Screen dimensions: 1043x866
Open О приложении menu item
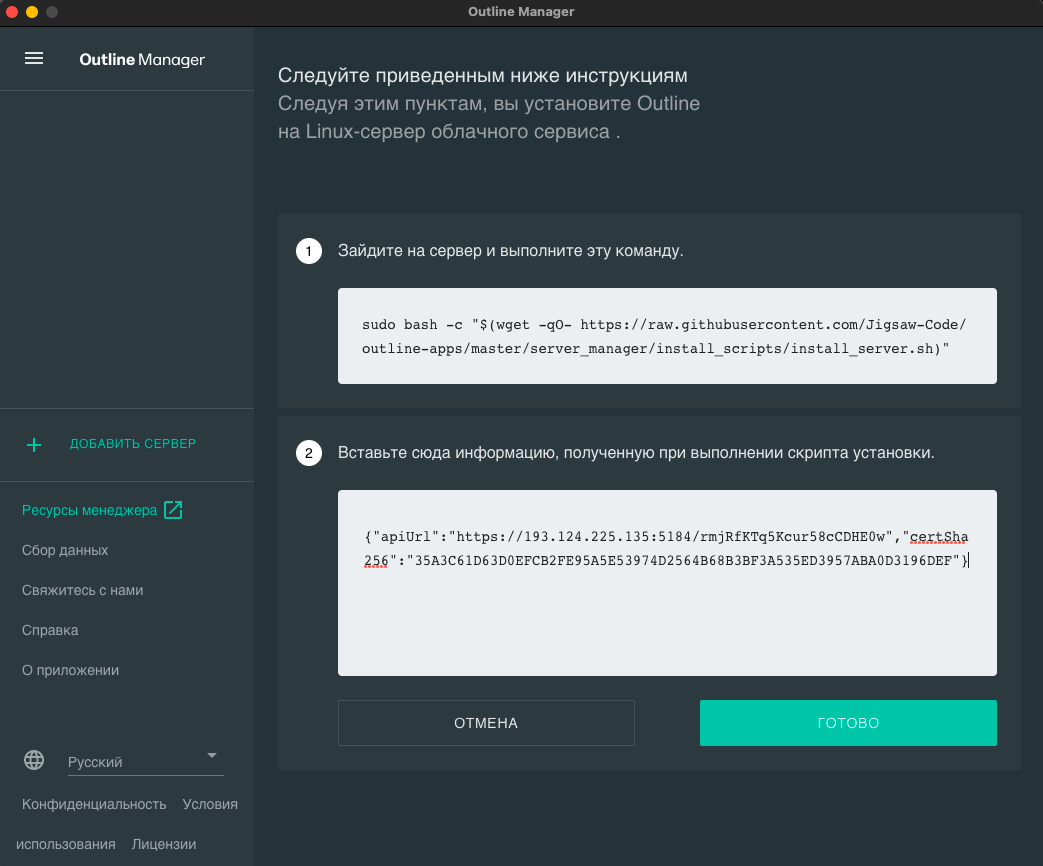tap(71, 670)
